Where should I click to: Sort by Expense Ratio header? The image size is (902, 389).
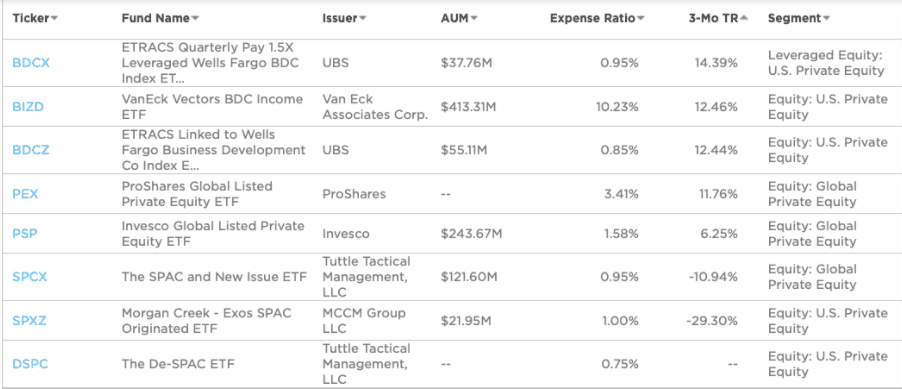coord(597,18)
